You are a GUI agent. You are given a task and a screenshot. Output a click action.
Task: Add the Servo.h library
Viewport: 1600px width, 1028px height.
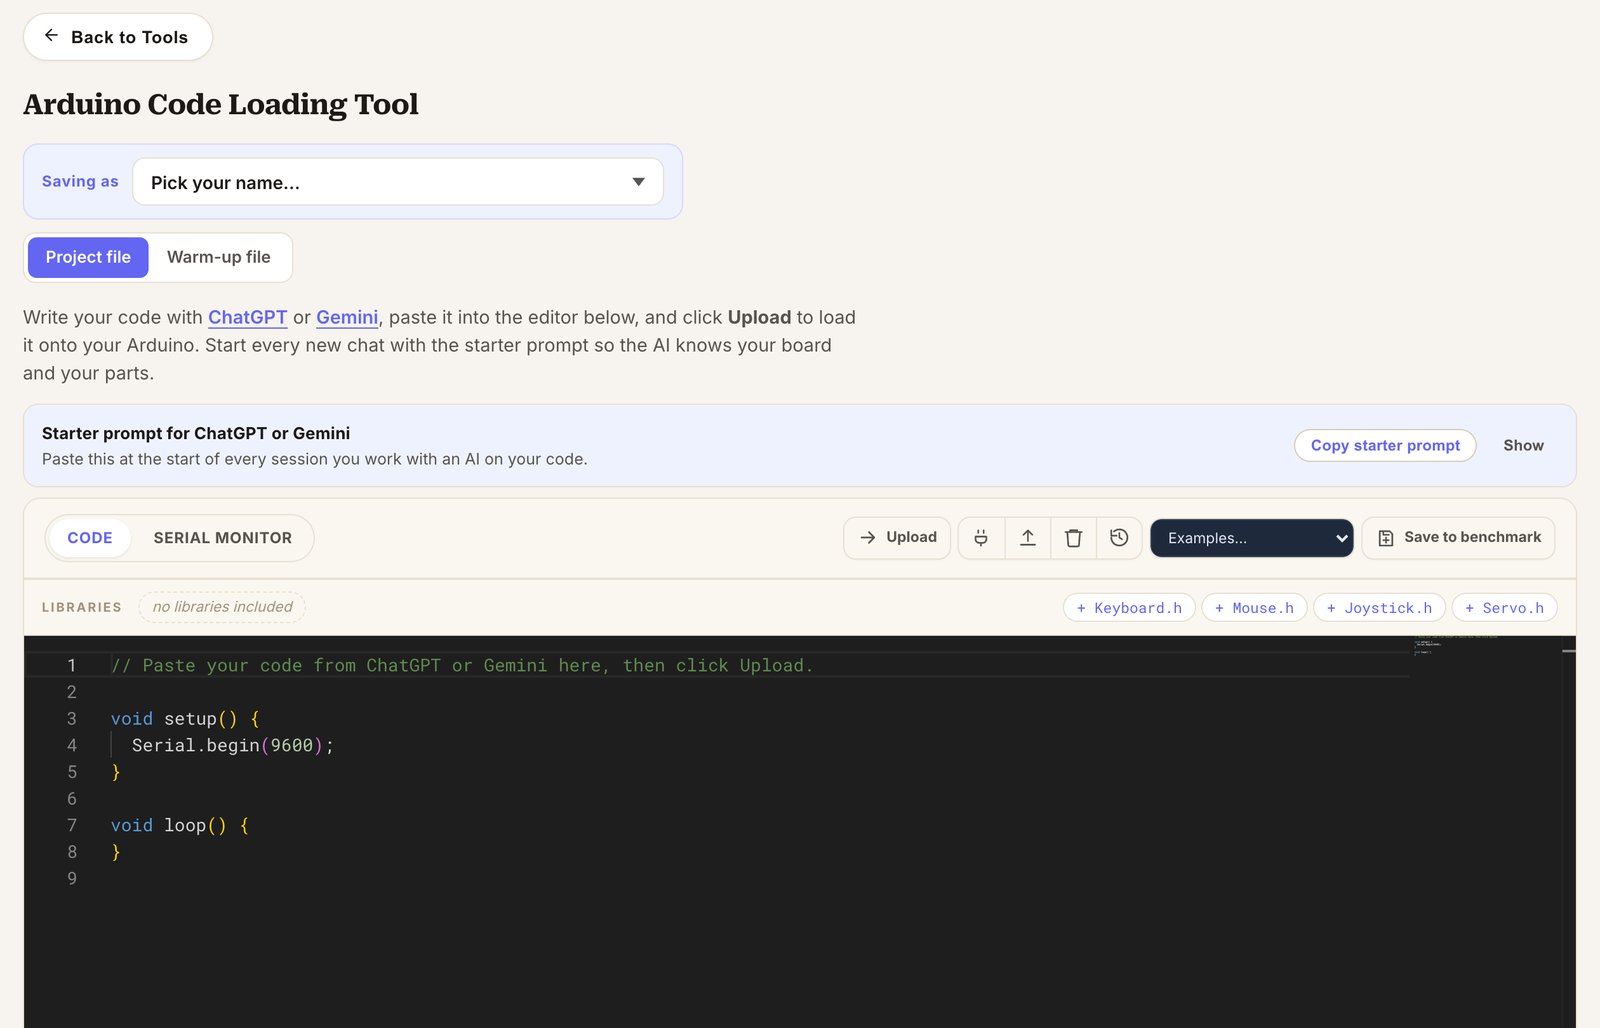(1504, 608)
